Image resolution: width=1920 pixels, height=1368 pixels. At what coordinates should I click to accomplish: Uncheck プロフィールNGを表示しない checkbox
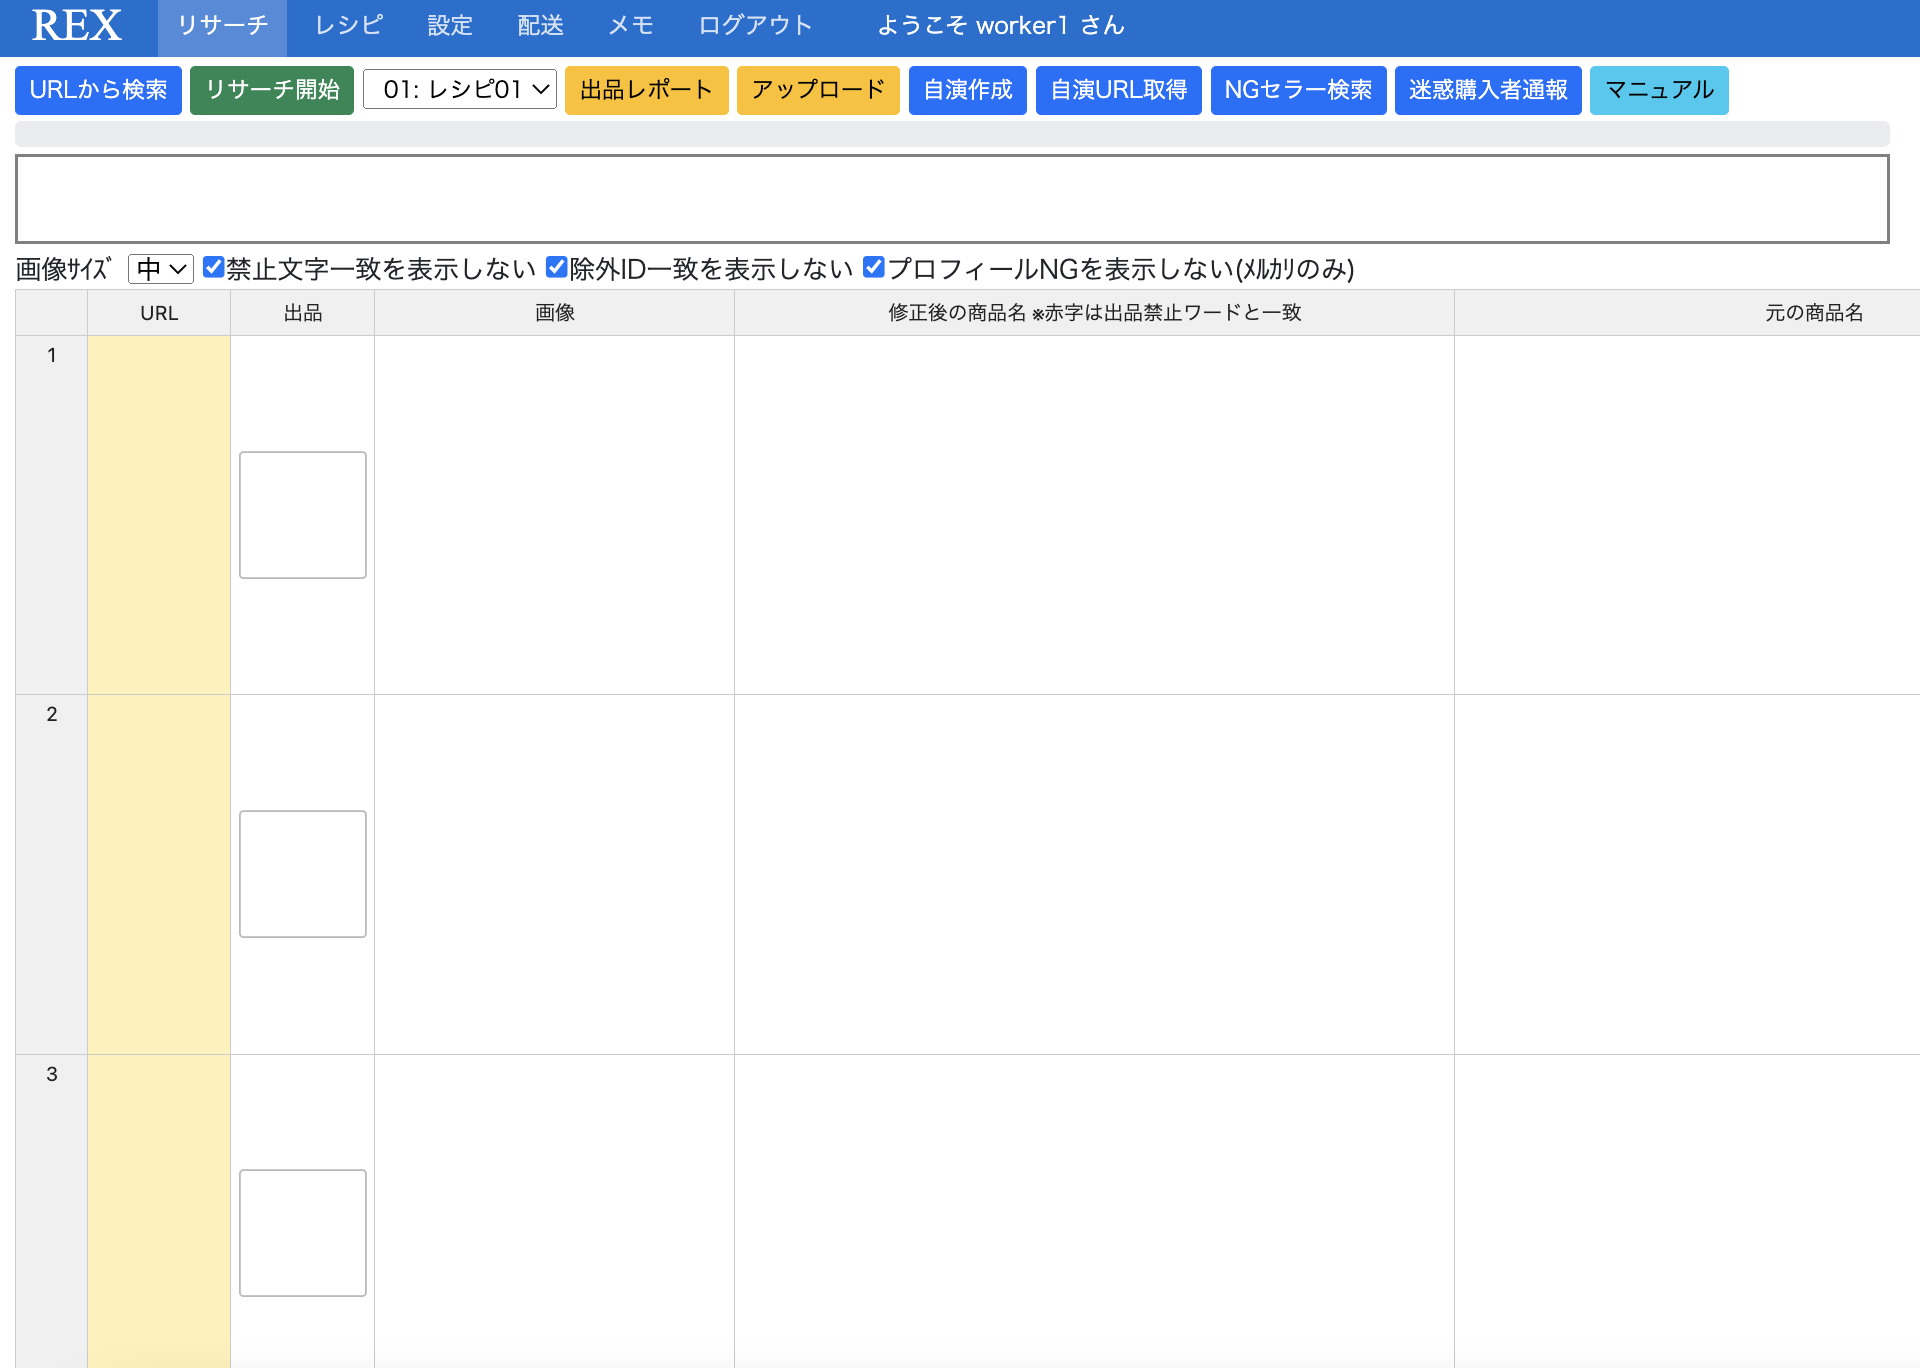(874, 267)
